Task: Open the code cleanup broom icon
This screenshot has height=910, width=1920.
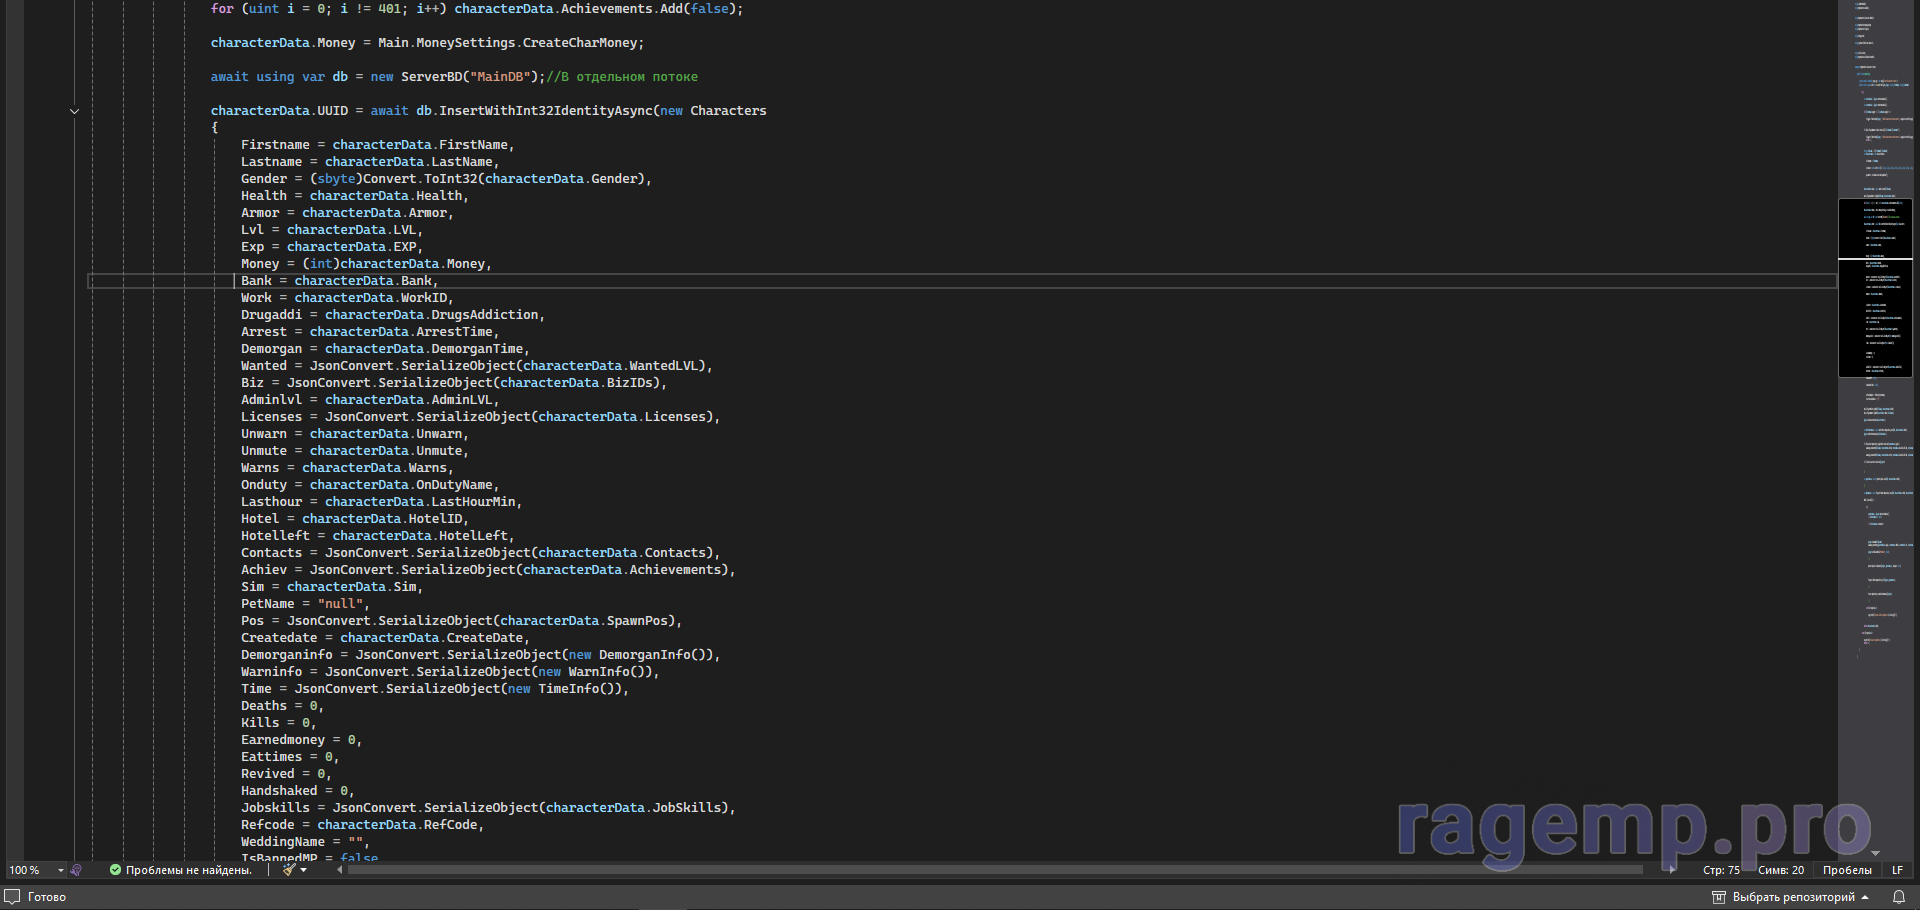Action: (289, 870)
